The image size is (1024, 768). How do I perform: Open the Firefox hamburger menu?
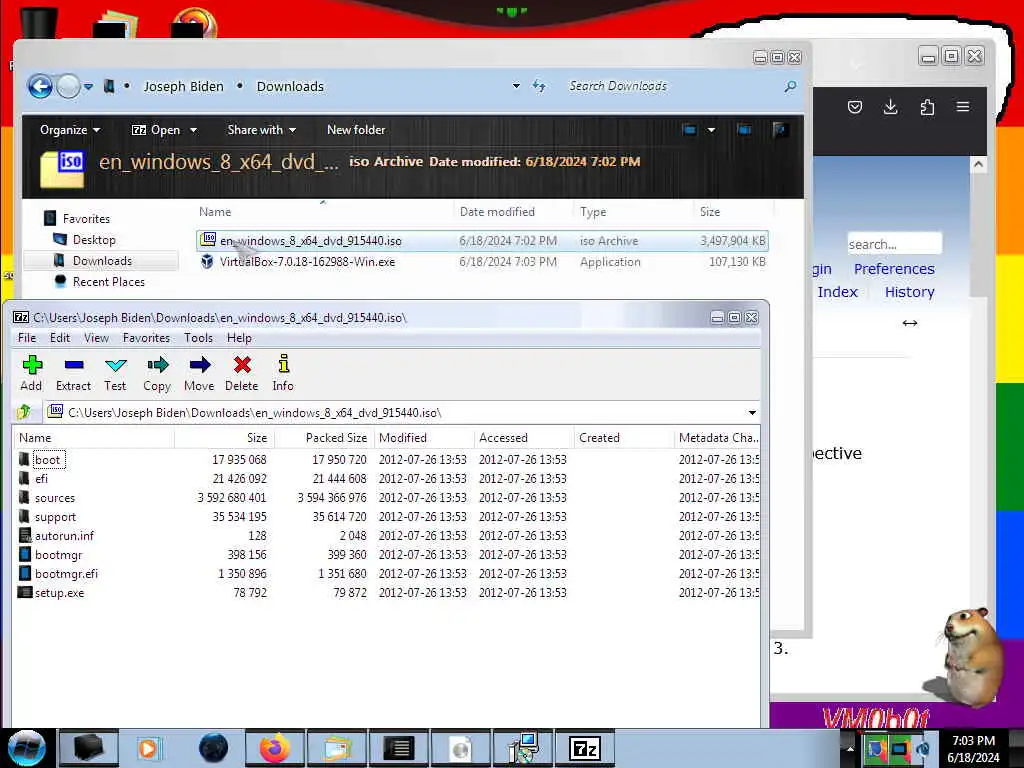click(963, 106)
